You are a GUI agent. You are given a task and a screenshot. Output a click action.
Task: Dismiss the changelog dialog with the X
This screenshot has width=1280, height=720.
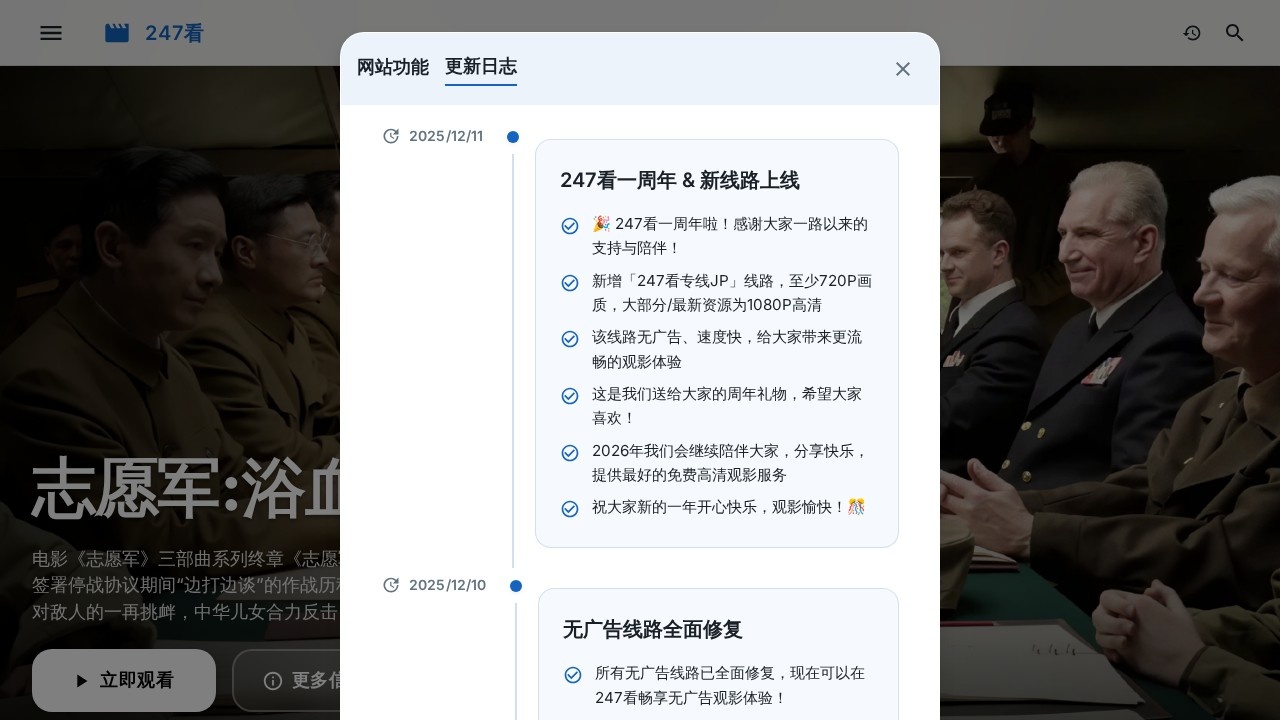tap(903, 69)
